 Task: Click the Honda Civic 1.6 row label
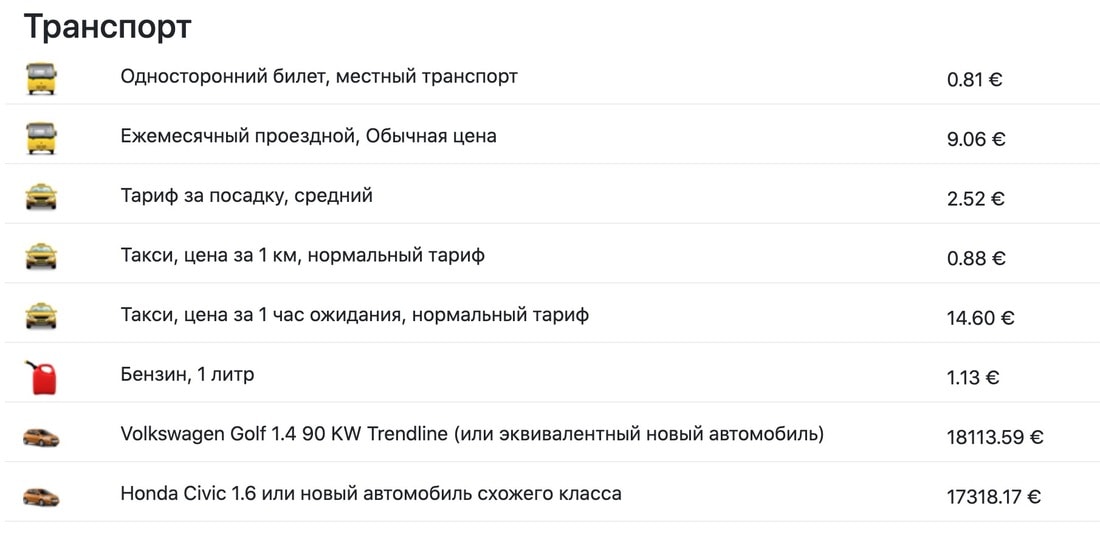tap(371, 494)
